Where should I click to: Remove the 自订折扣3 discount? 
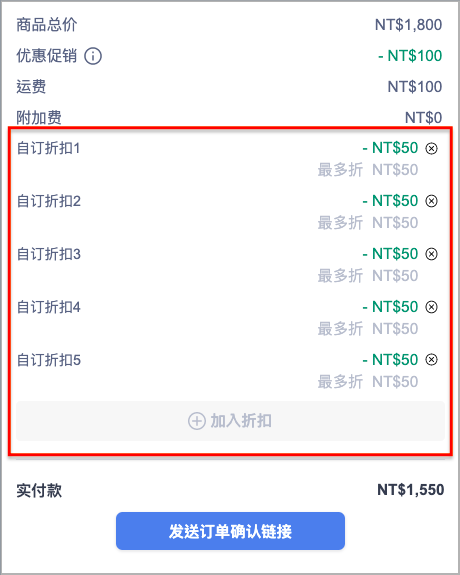431,254
